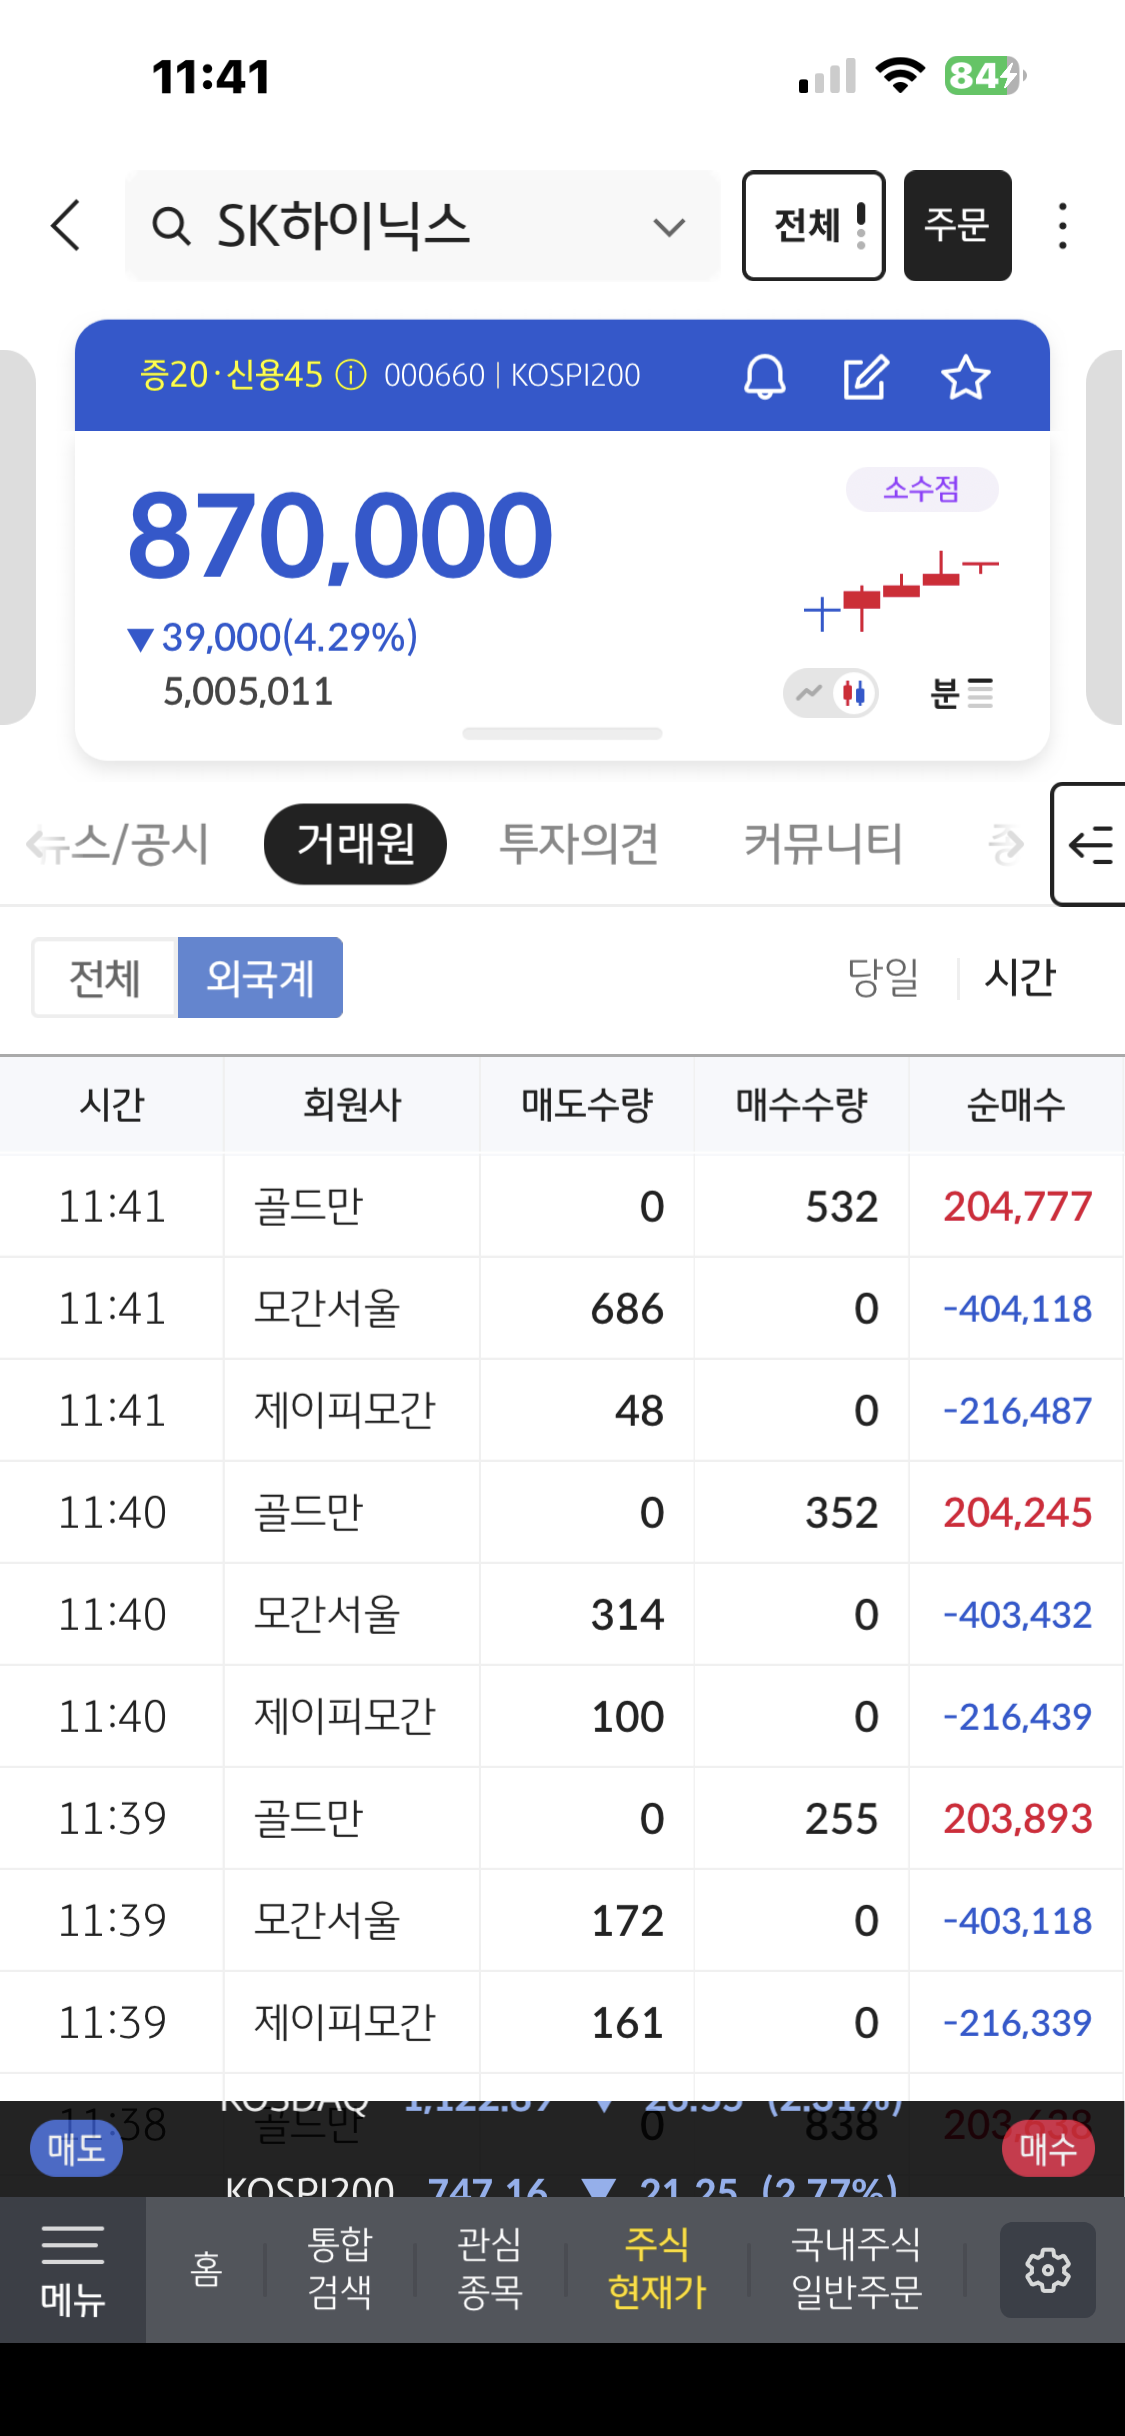Tap the back arrow icon
This screenshot has width=1125, height=2436.
tap(66, 225)
